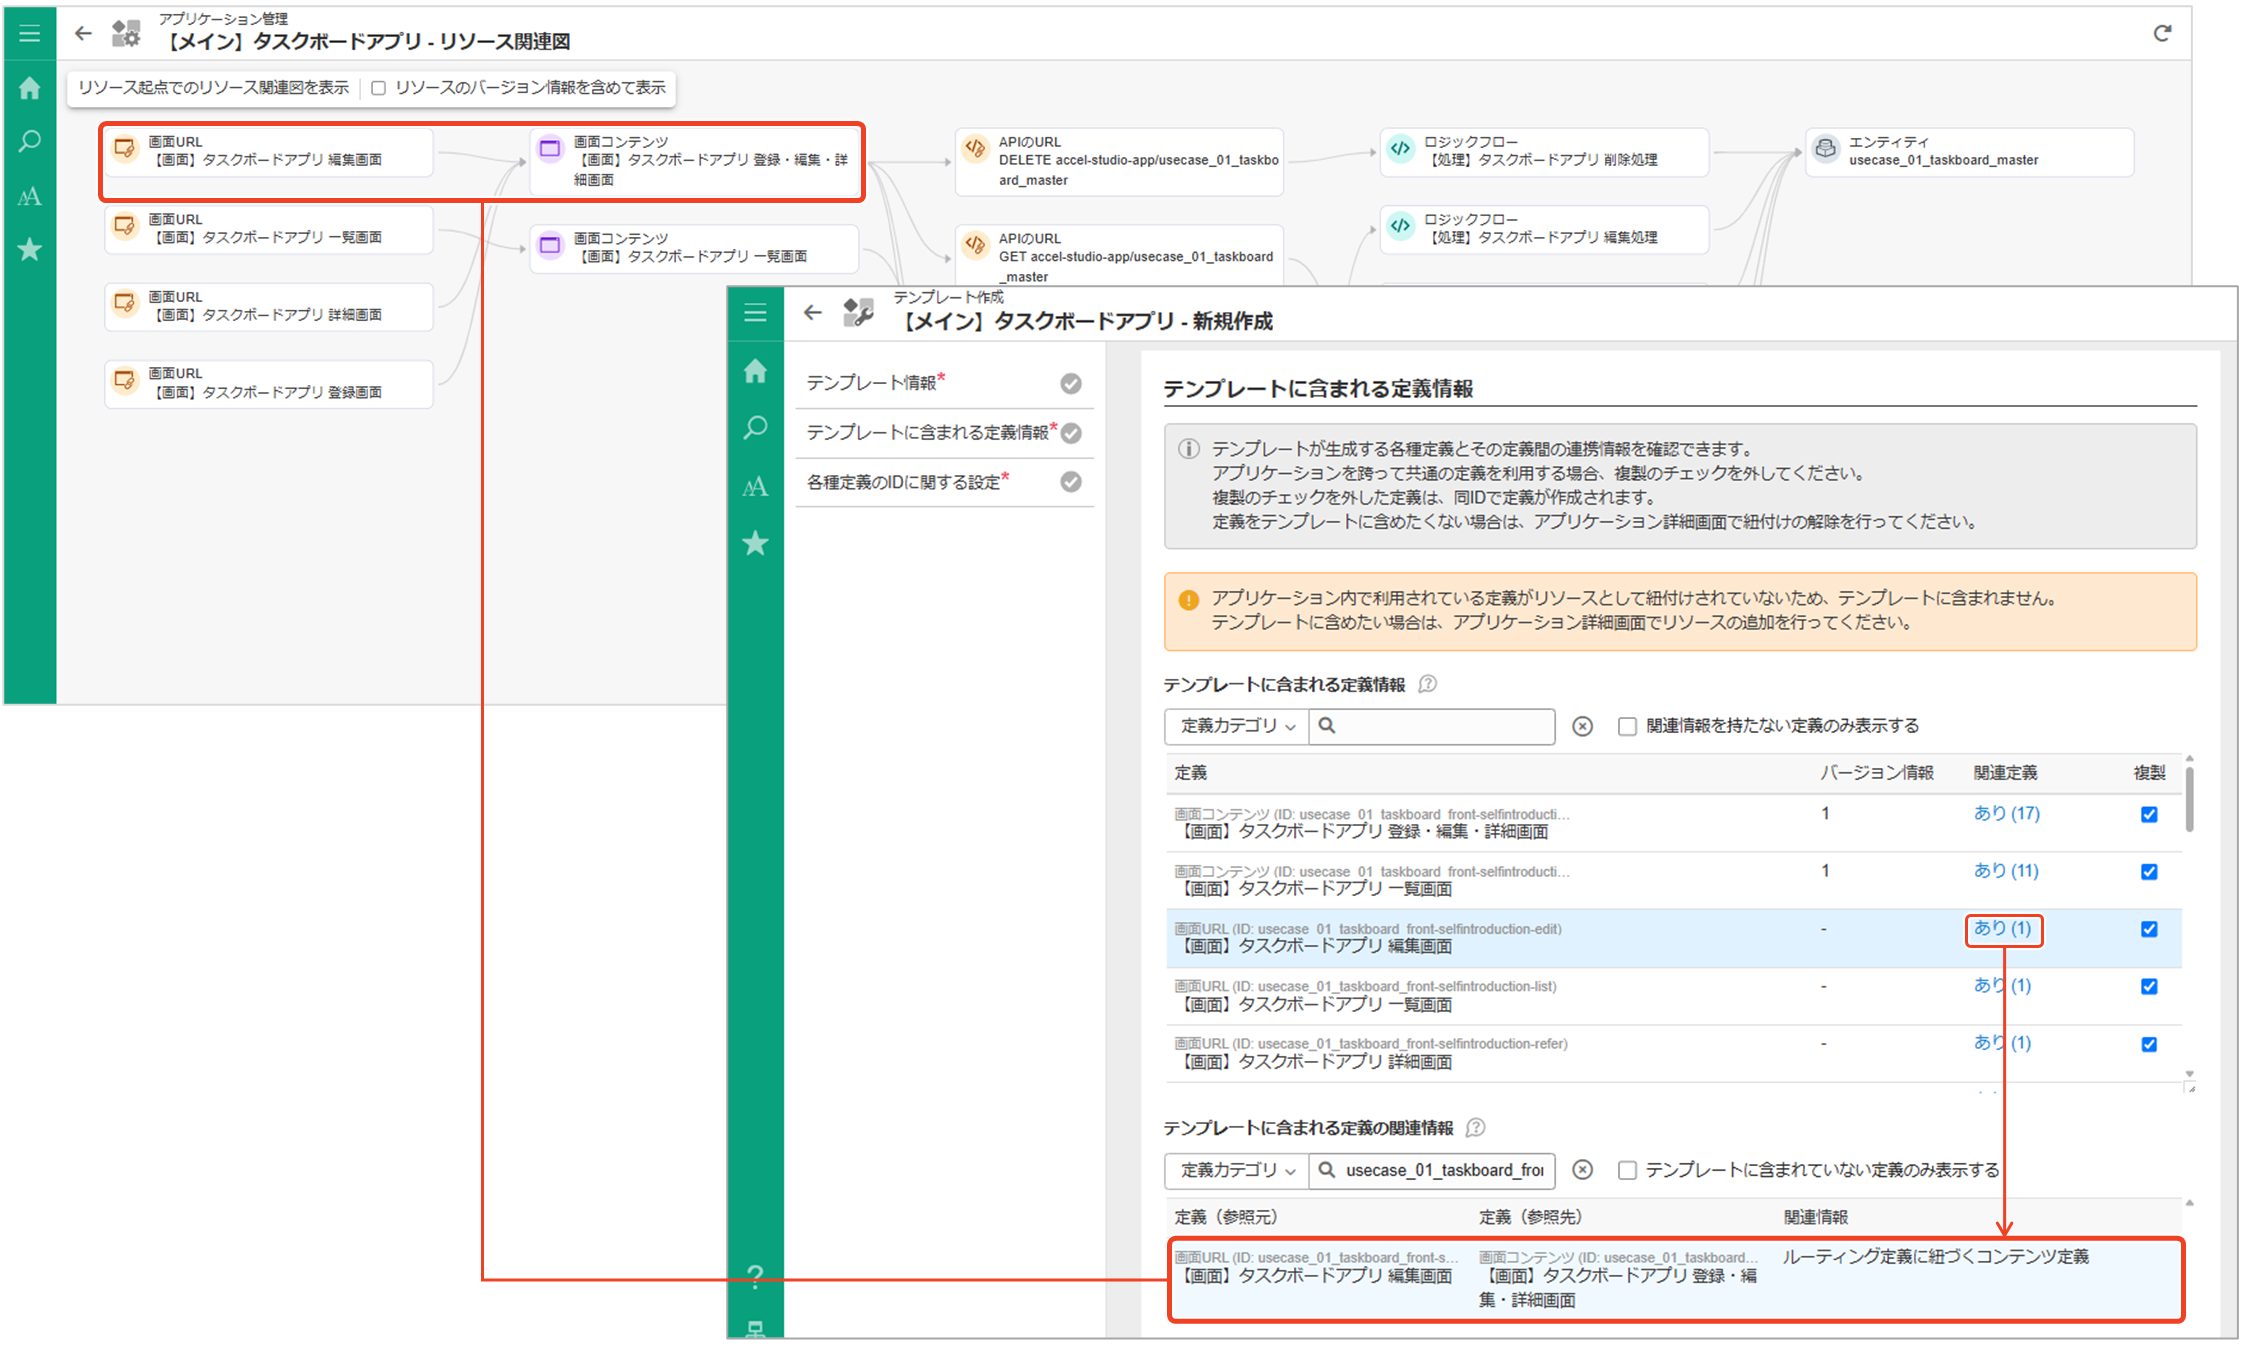Uncheck 複製 for 画面URL 編集画面 row
This screenshot has height=1346, width=2244.
(2149, 929)
